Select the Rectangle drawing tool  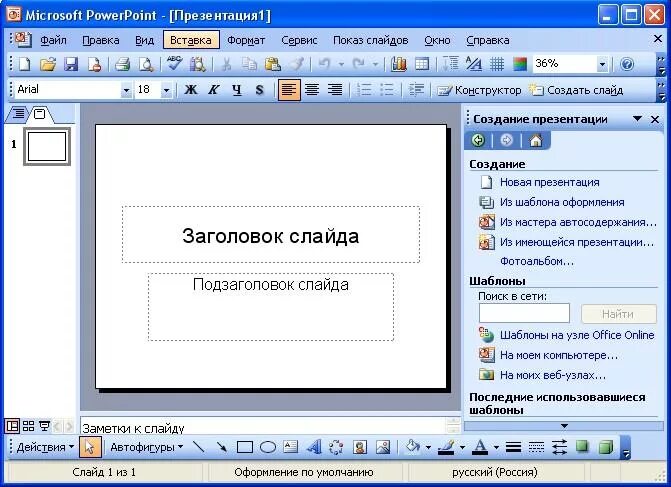point(245,447)
